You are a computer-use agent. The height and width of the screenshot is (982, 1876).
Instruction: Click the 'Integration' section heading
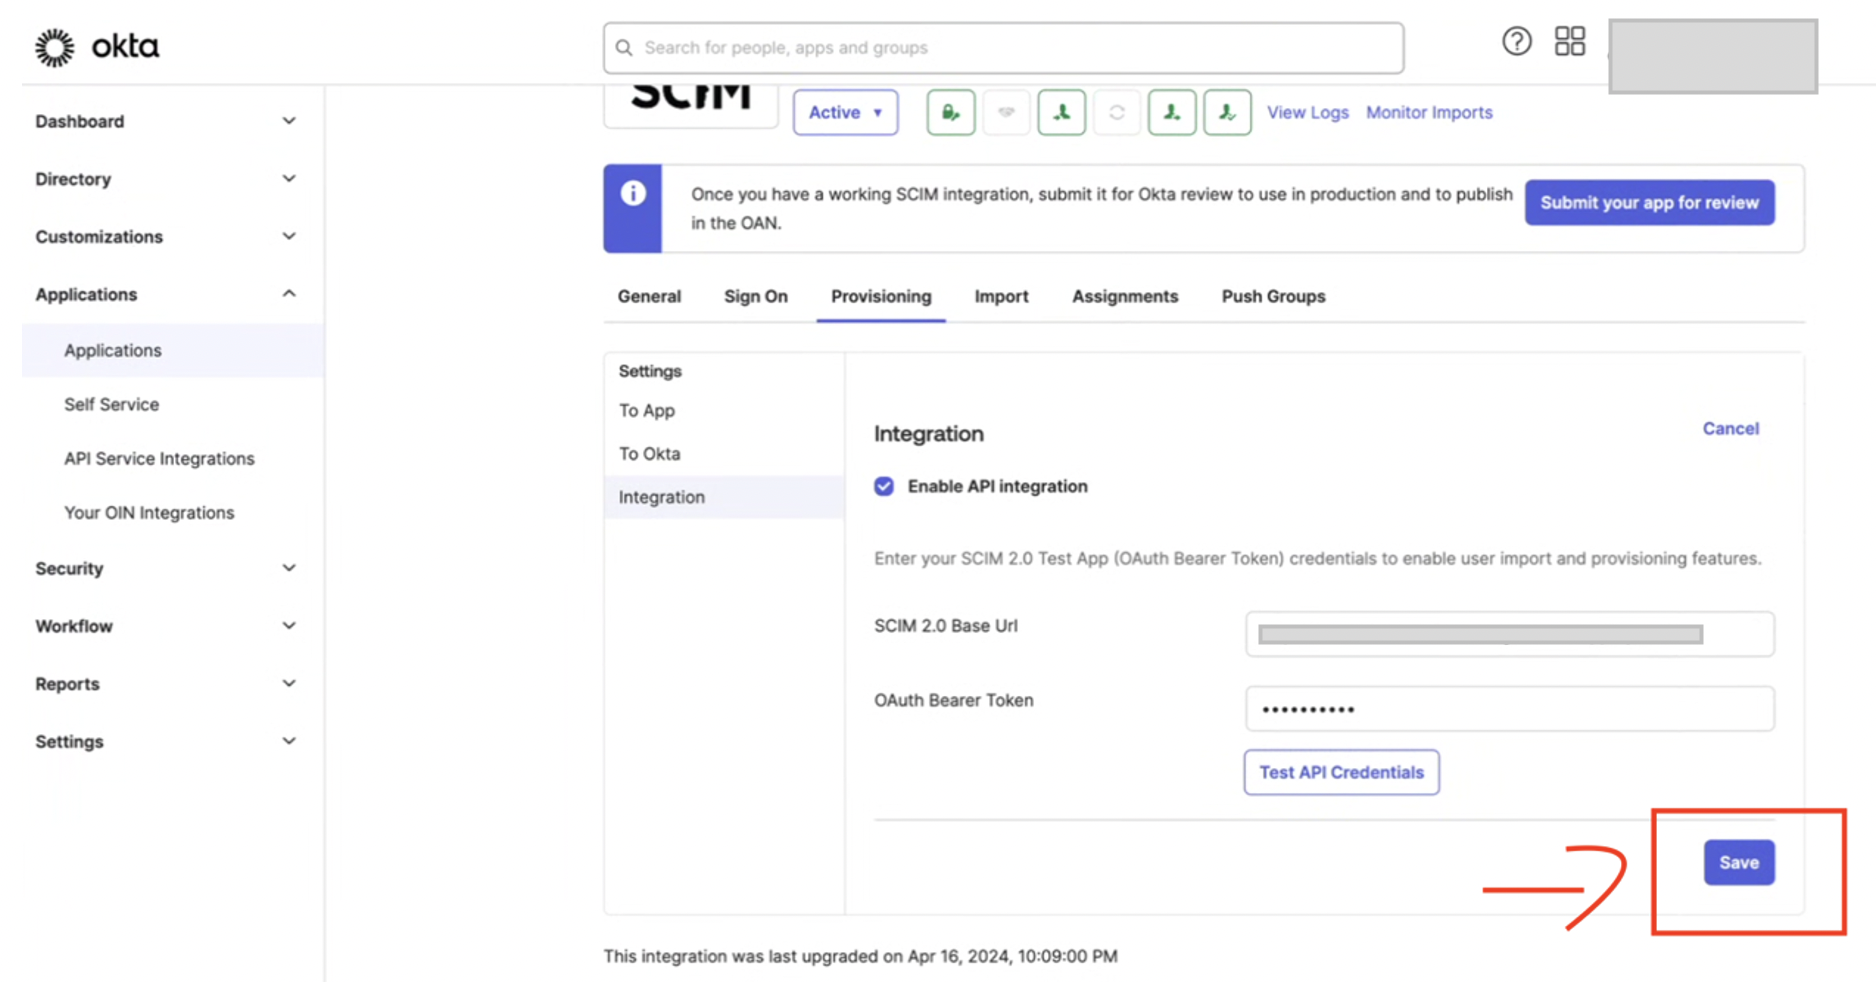929,434
